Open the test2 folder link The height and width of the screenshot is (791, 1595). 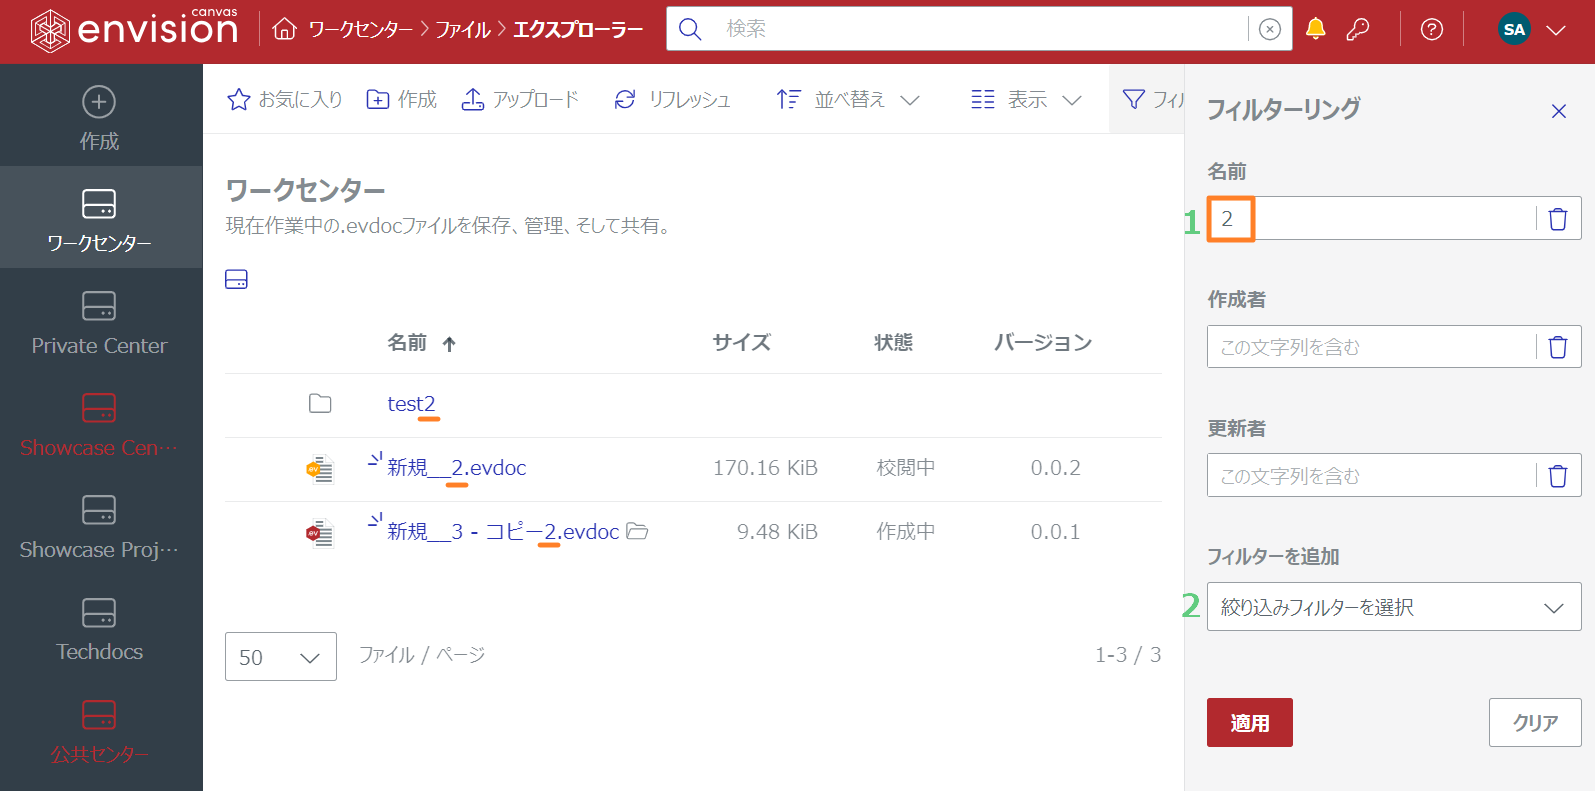click(x=411, y=404)
